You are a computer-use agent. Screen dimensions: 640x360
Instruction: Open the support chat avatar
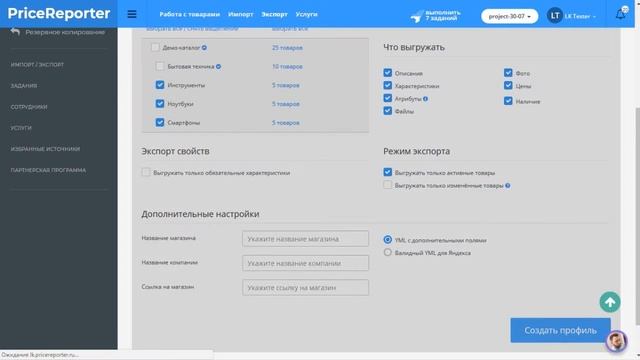[x=616, y=341]
